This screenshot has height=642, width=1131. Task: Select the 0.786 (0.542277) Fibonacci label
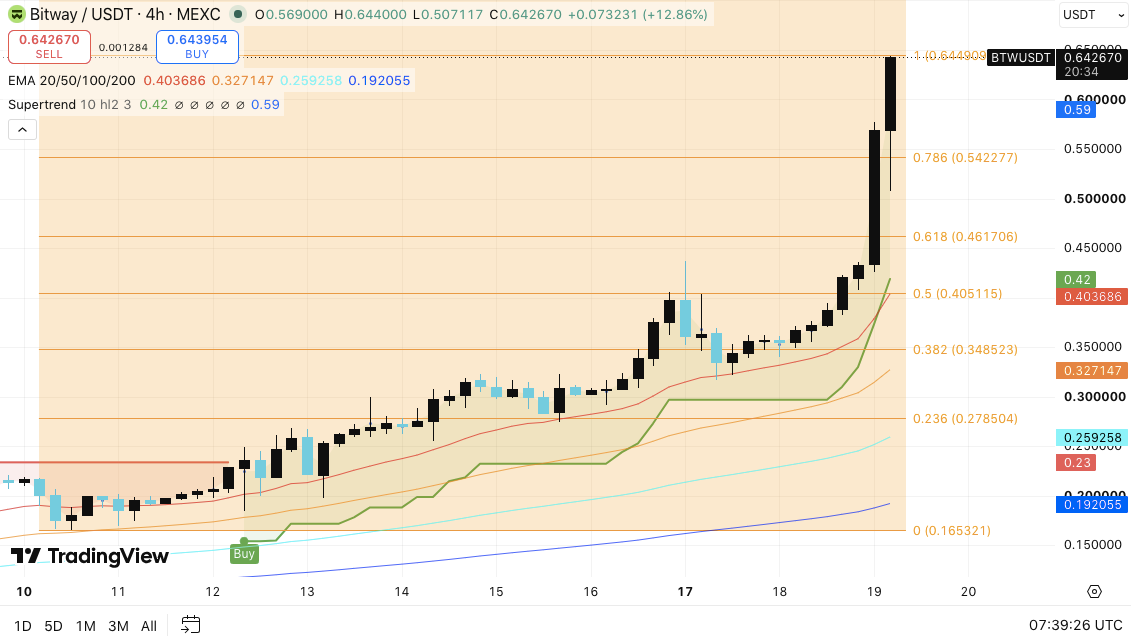pos(965,158)
